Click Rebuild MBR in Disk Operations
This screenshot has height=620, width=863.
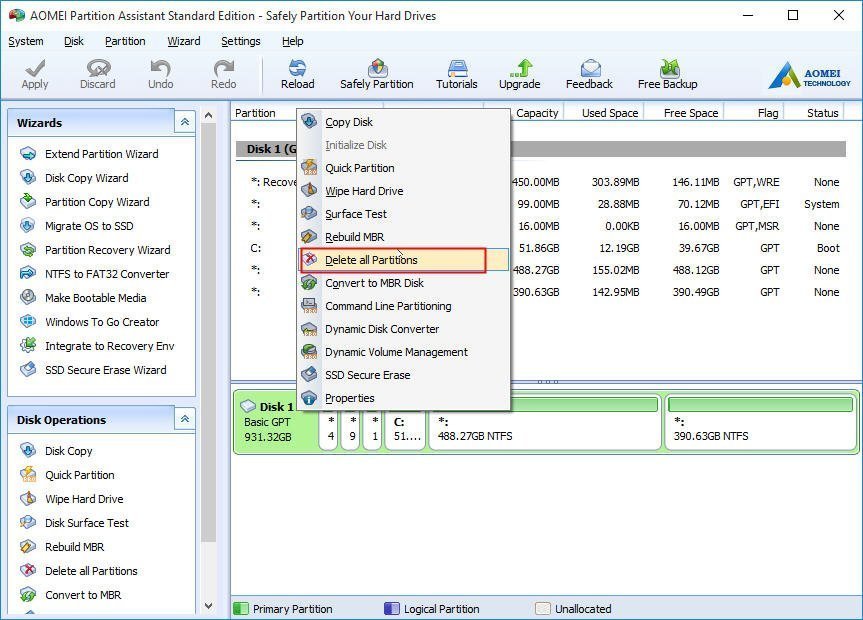tap(62, 547)
